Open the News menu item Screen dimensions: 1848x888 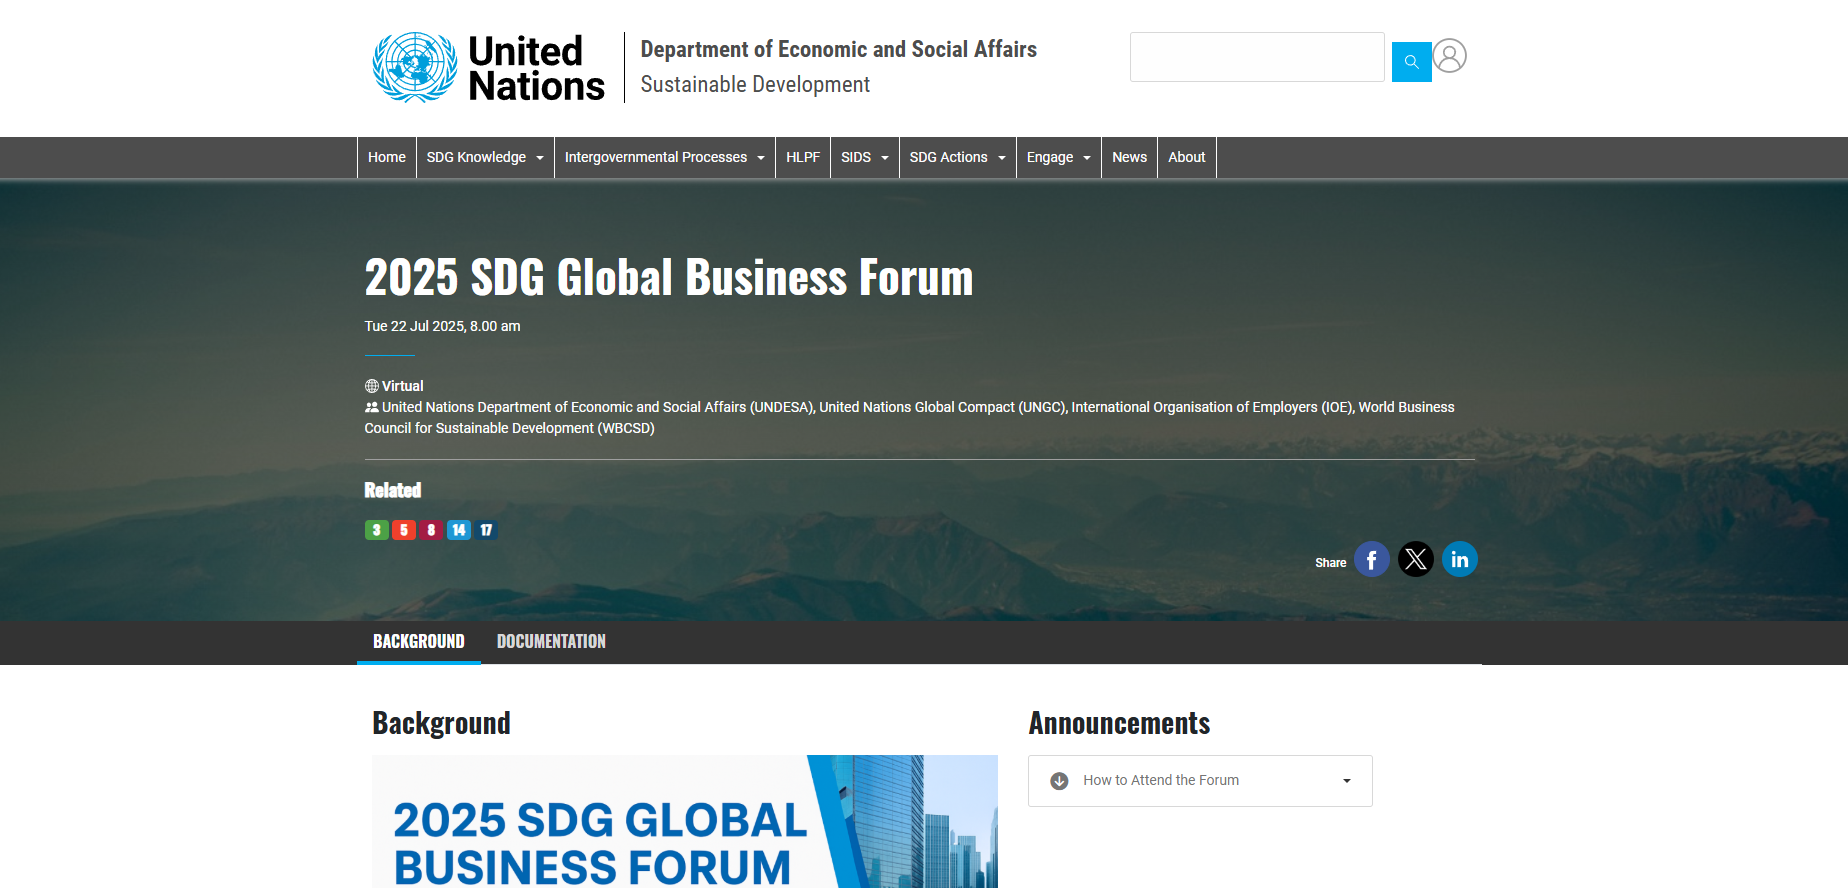(x=1129, y=158)
